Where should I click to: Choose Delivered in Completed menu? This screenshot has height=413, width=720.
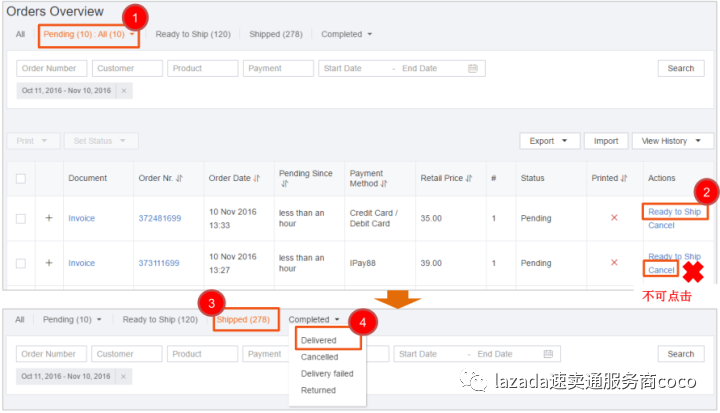tap(319, 340)
